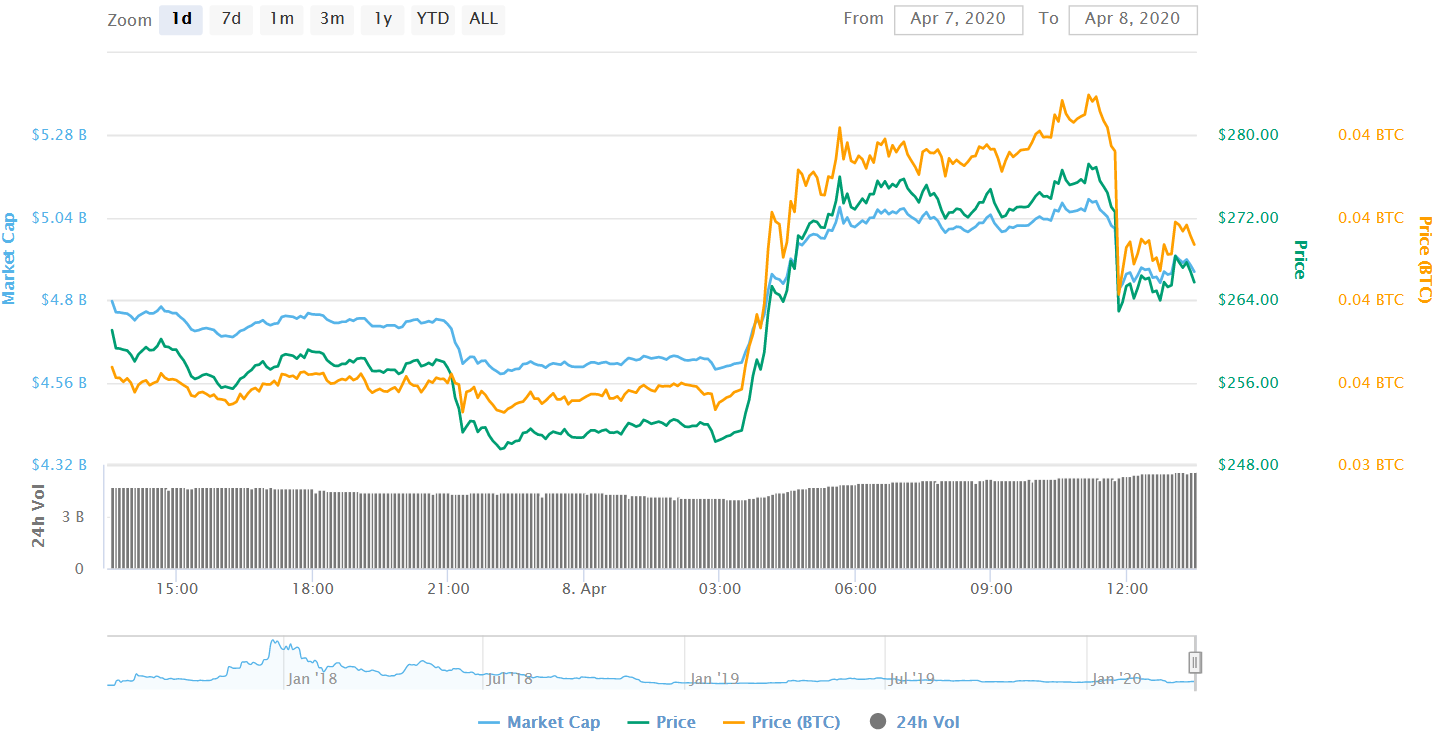Screen dimensions: 1444x747
Task: Click the 8. Apr x-axis label
Action: click(584, 589)
